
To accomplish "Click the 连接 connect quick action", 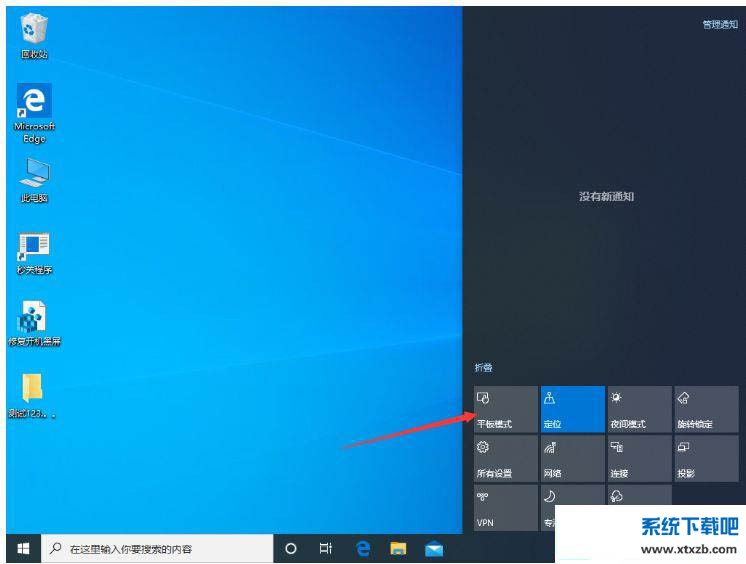I will pyautogui.click(x=639, y=458).
